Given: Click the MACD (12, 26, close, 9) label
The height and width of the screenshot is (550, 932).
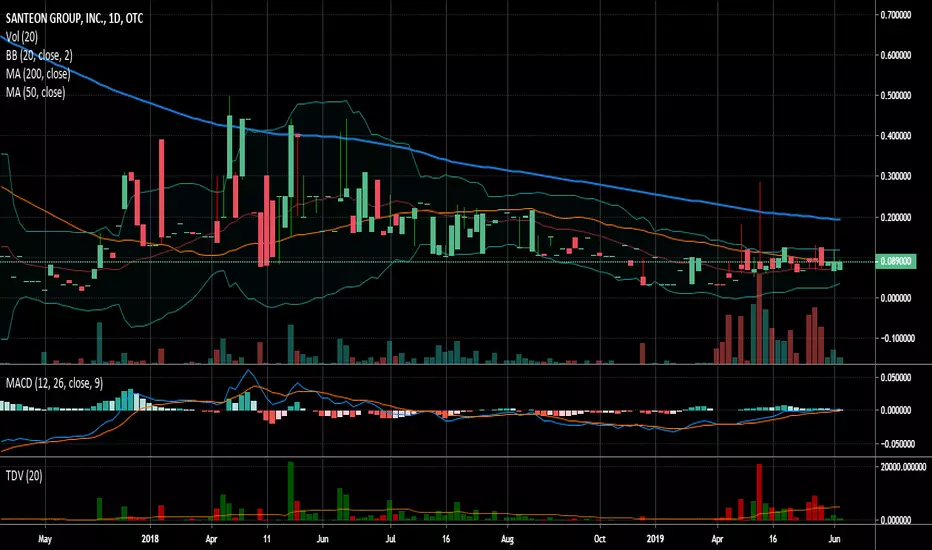Looking at the screenshot, I should pos(54,384).
